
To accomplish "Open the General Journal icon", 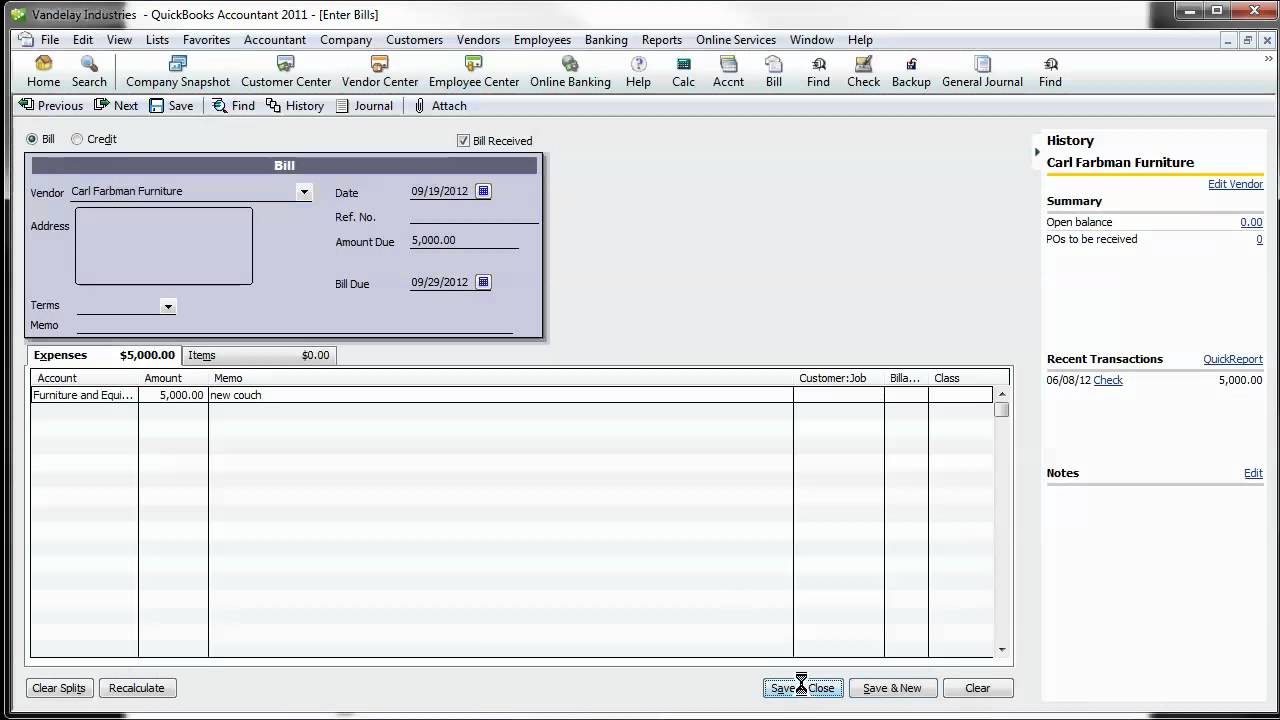I will coord(982,72).
